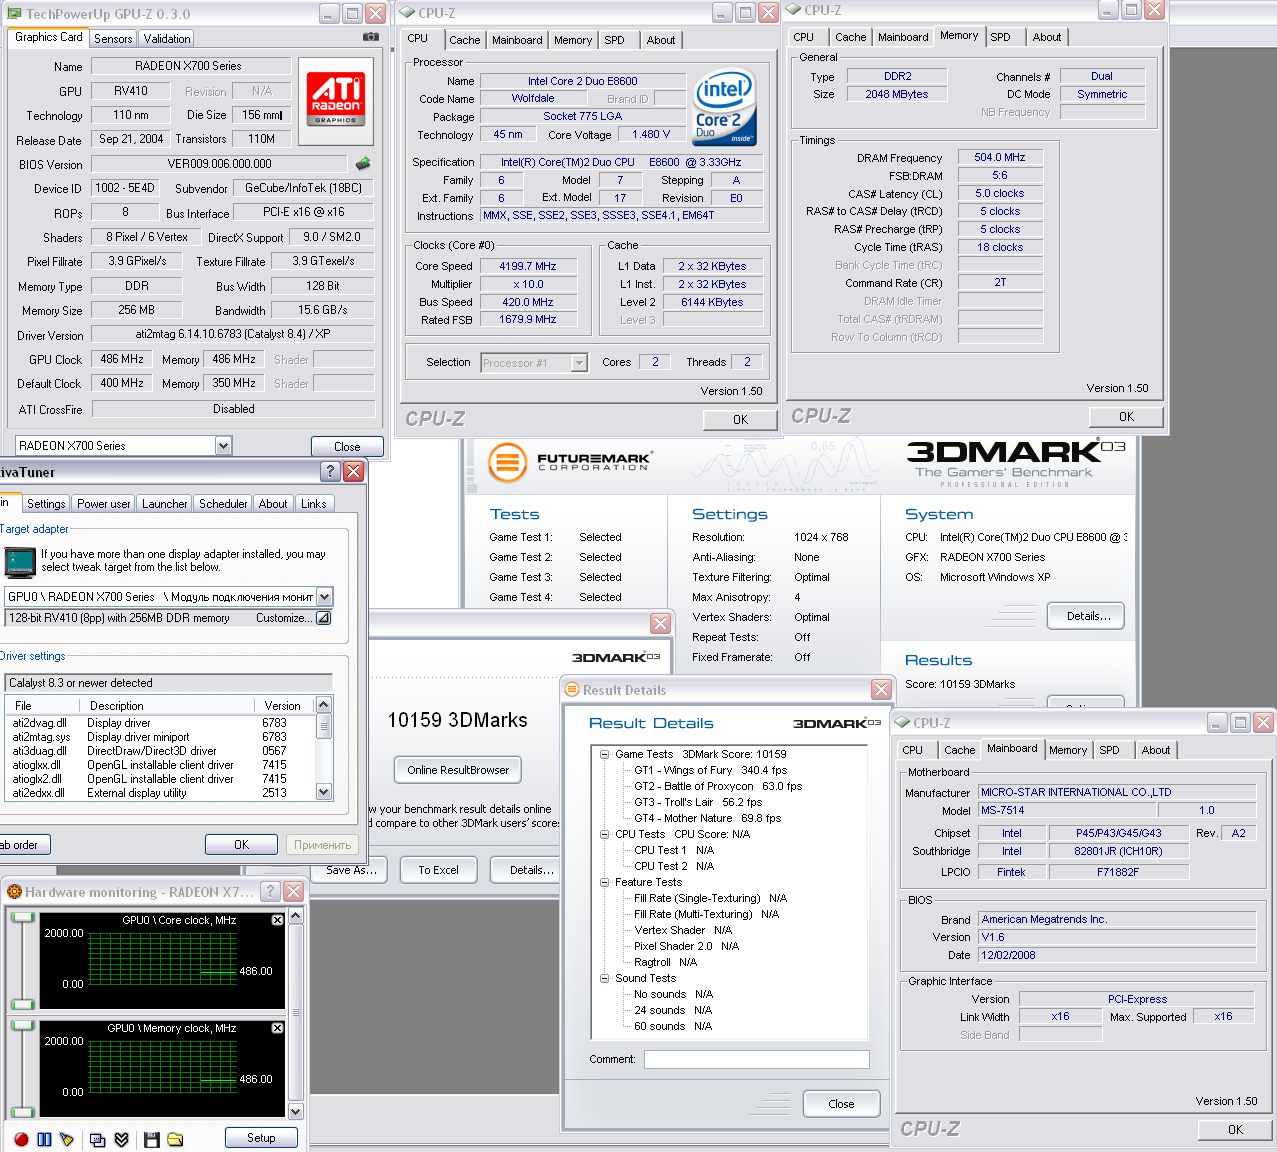
Task: Click the top slider handle beside the Memory clock graph
Action: click(x=21, y=1026)
